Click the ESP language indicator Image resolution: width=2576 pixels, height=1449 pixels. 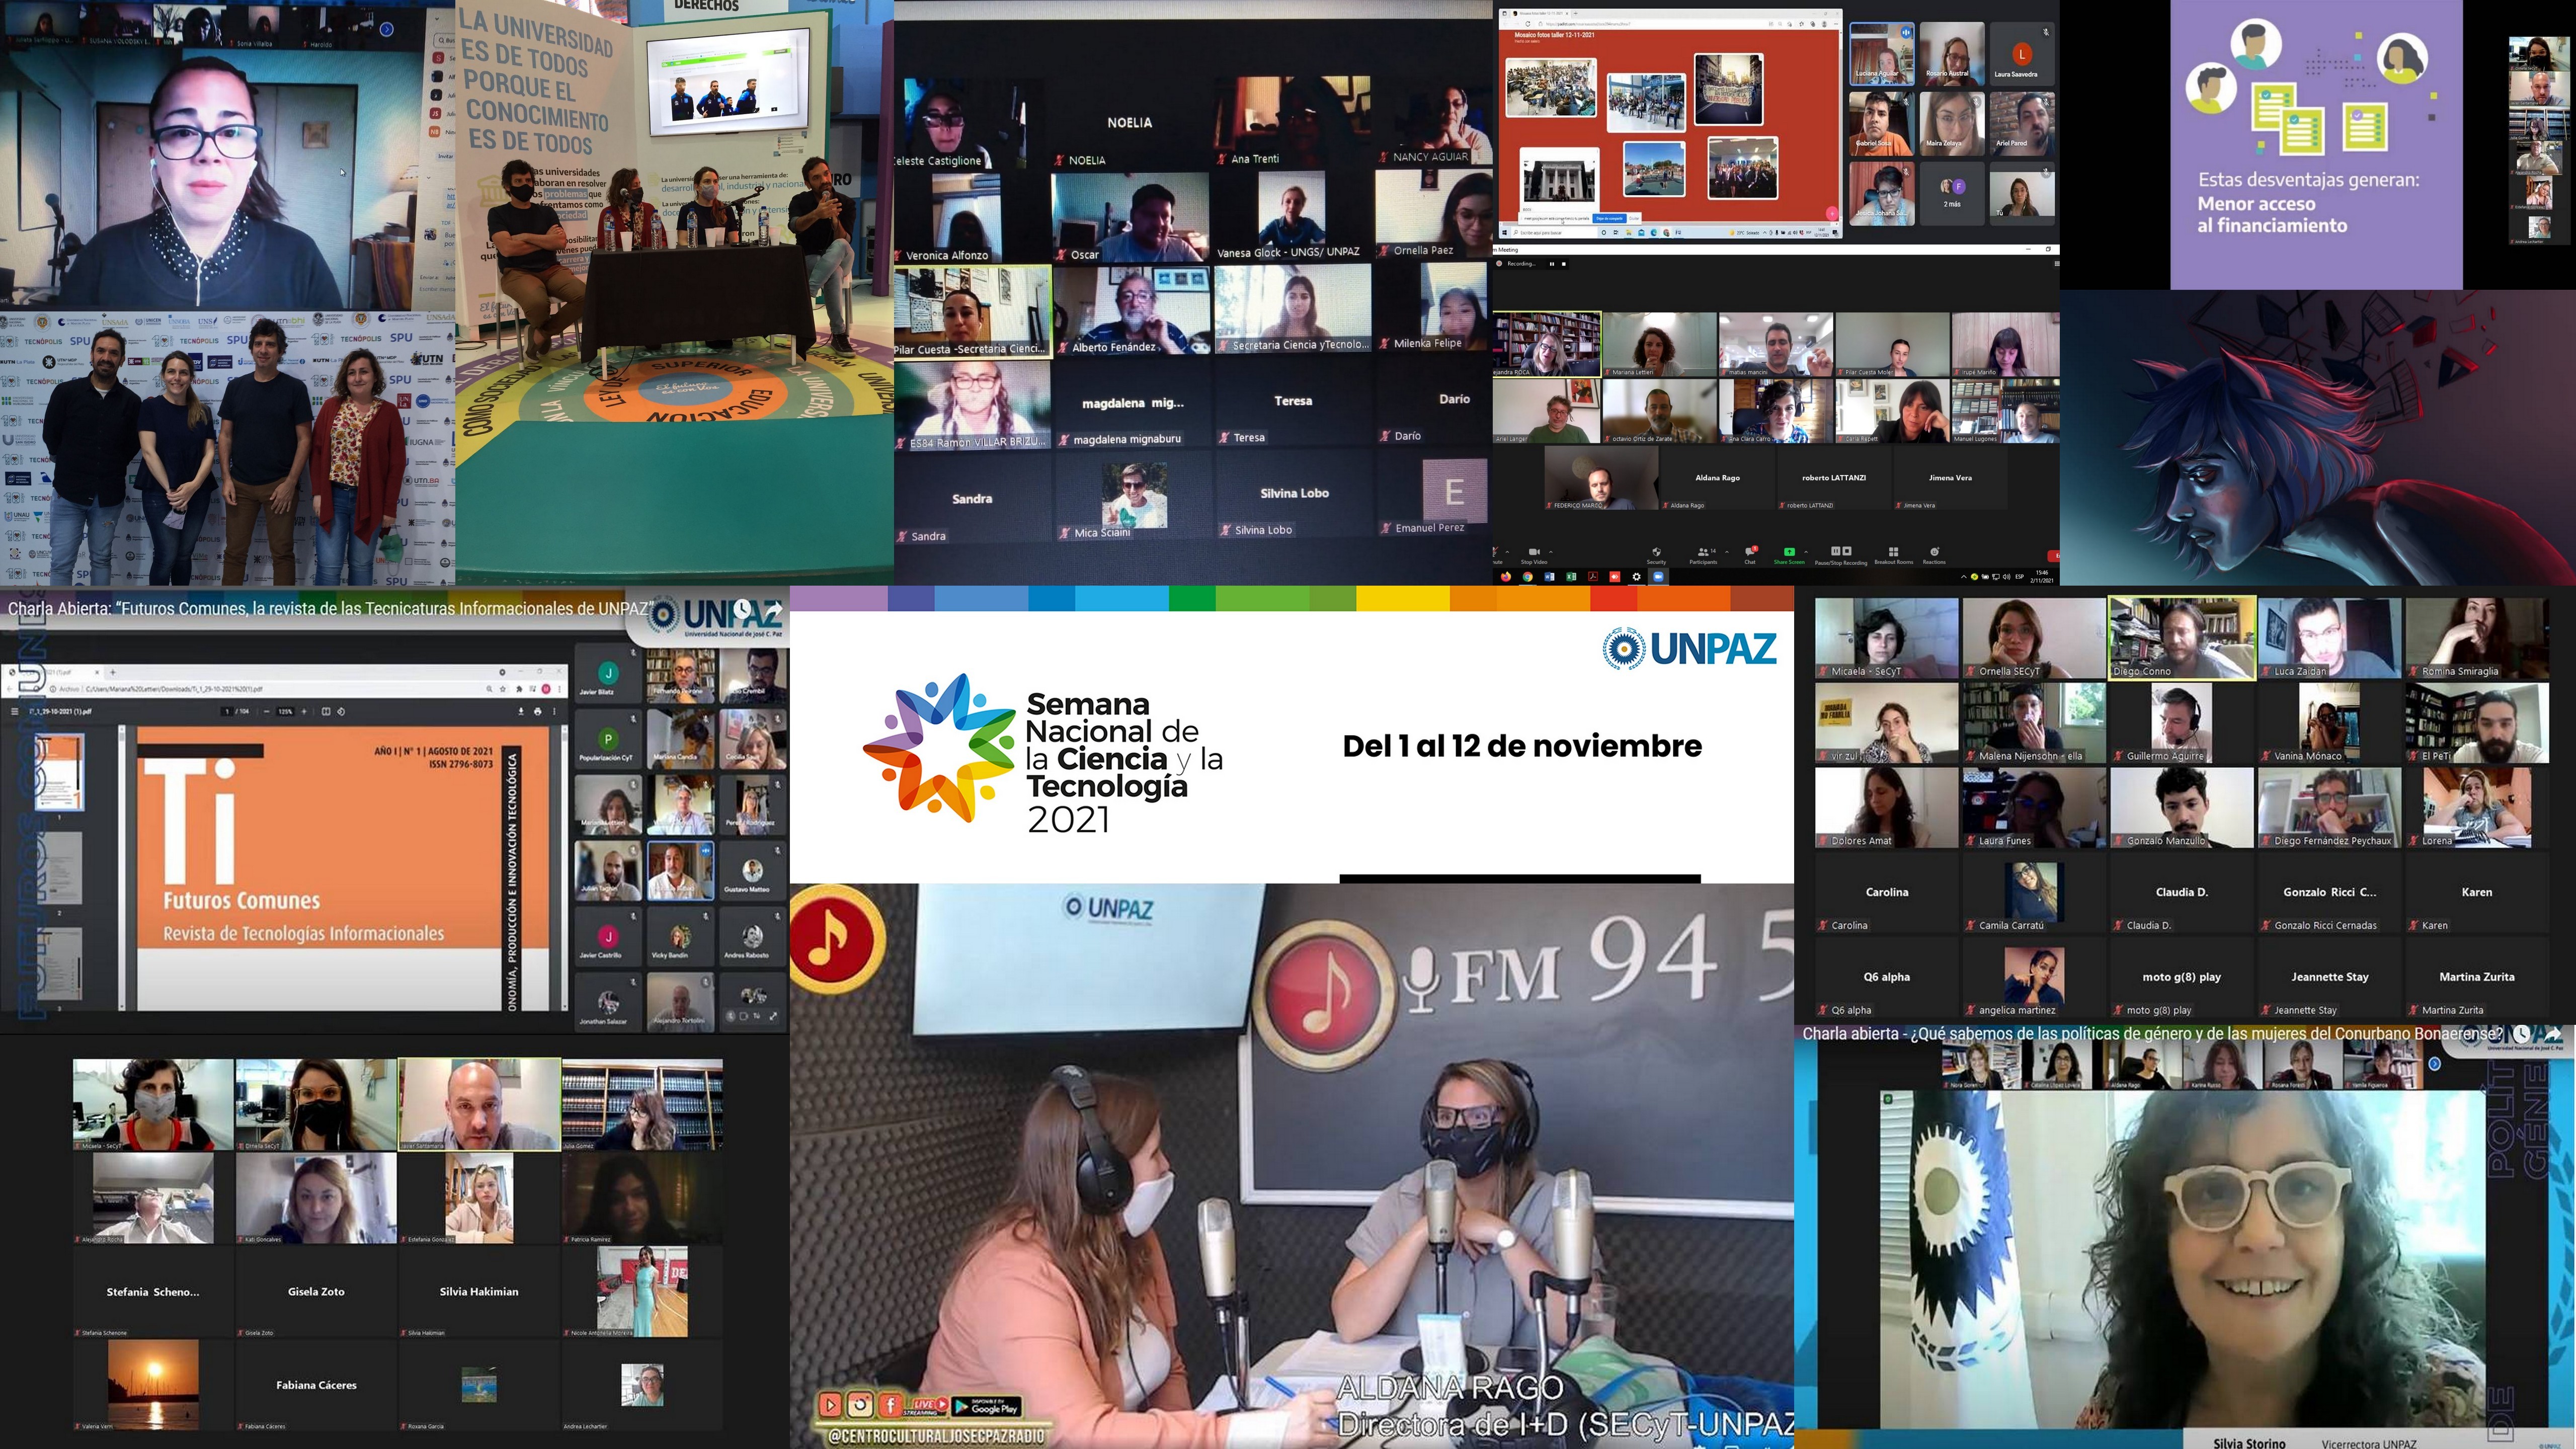tap(2019, 577)
